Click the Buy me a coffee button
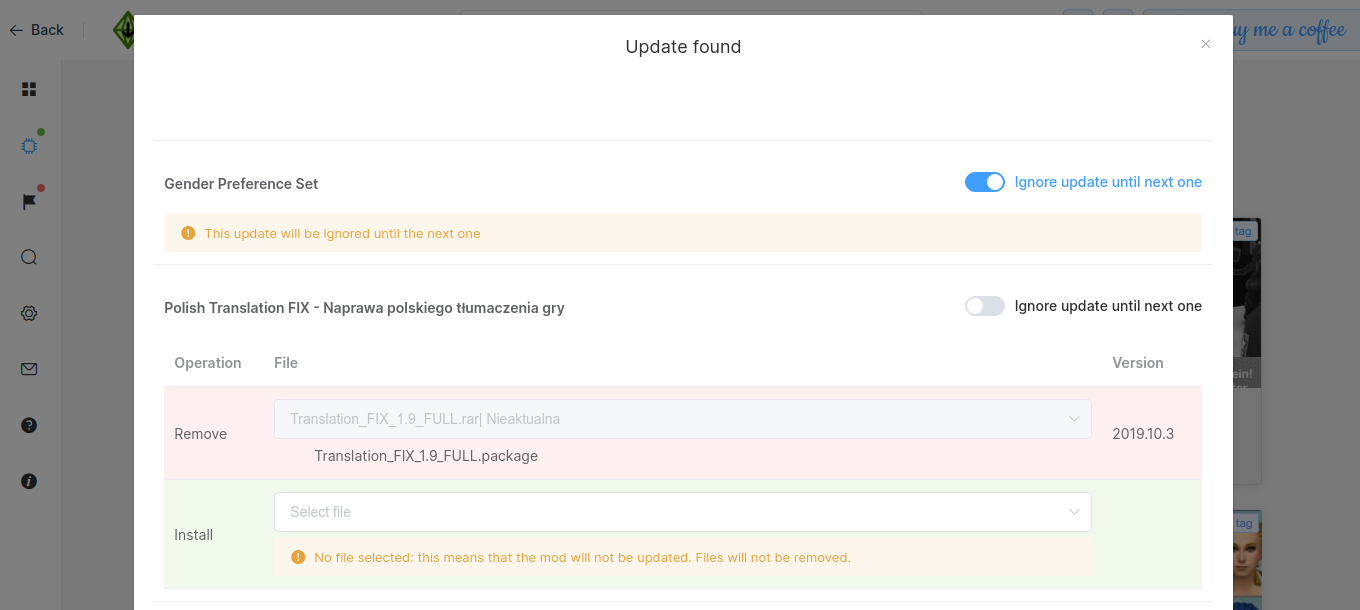The height and width of the screenshot is (610, 1360). coord(1290,31)
